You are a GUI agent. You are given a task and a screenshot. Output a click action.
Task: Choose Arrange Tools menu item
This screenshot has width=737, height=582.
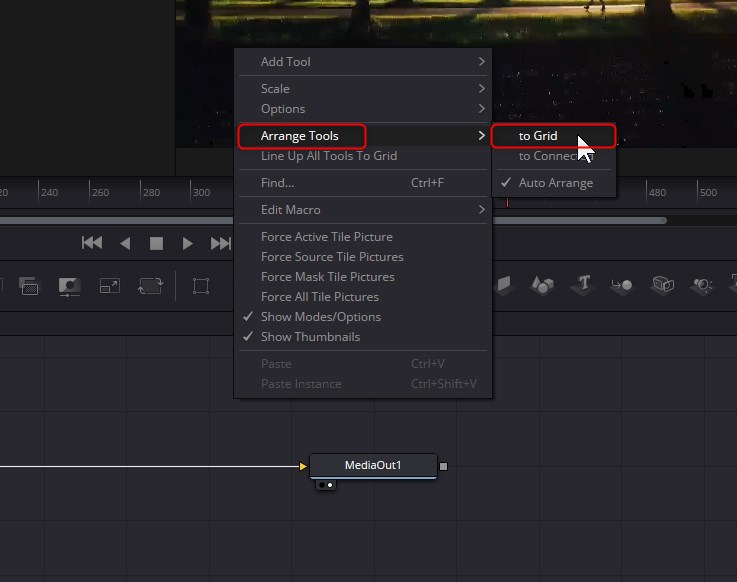pyautogui.click(x=363, y=136)
